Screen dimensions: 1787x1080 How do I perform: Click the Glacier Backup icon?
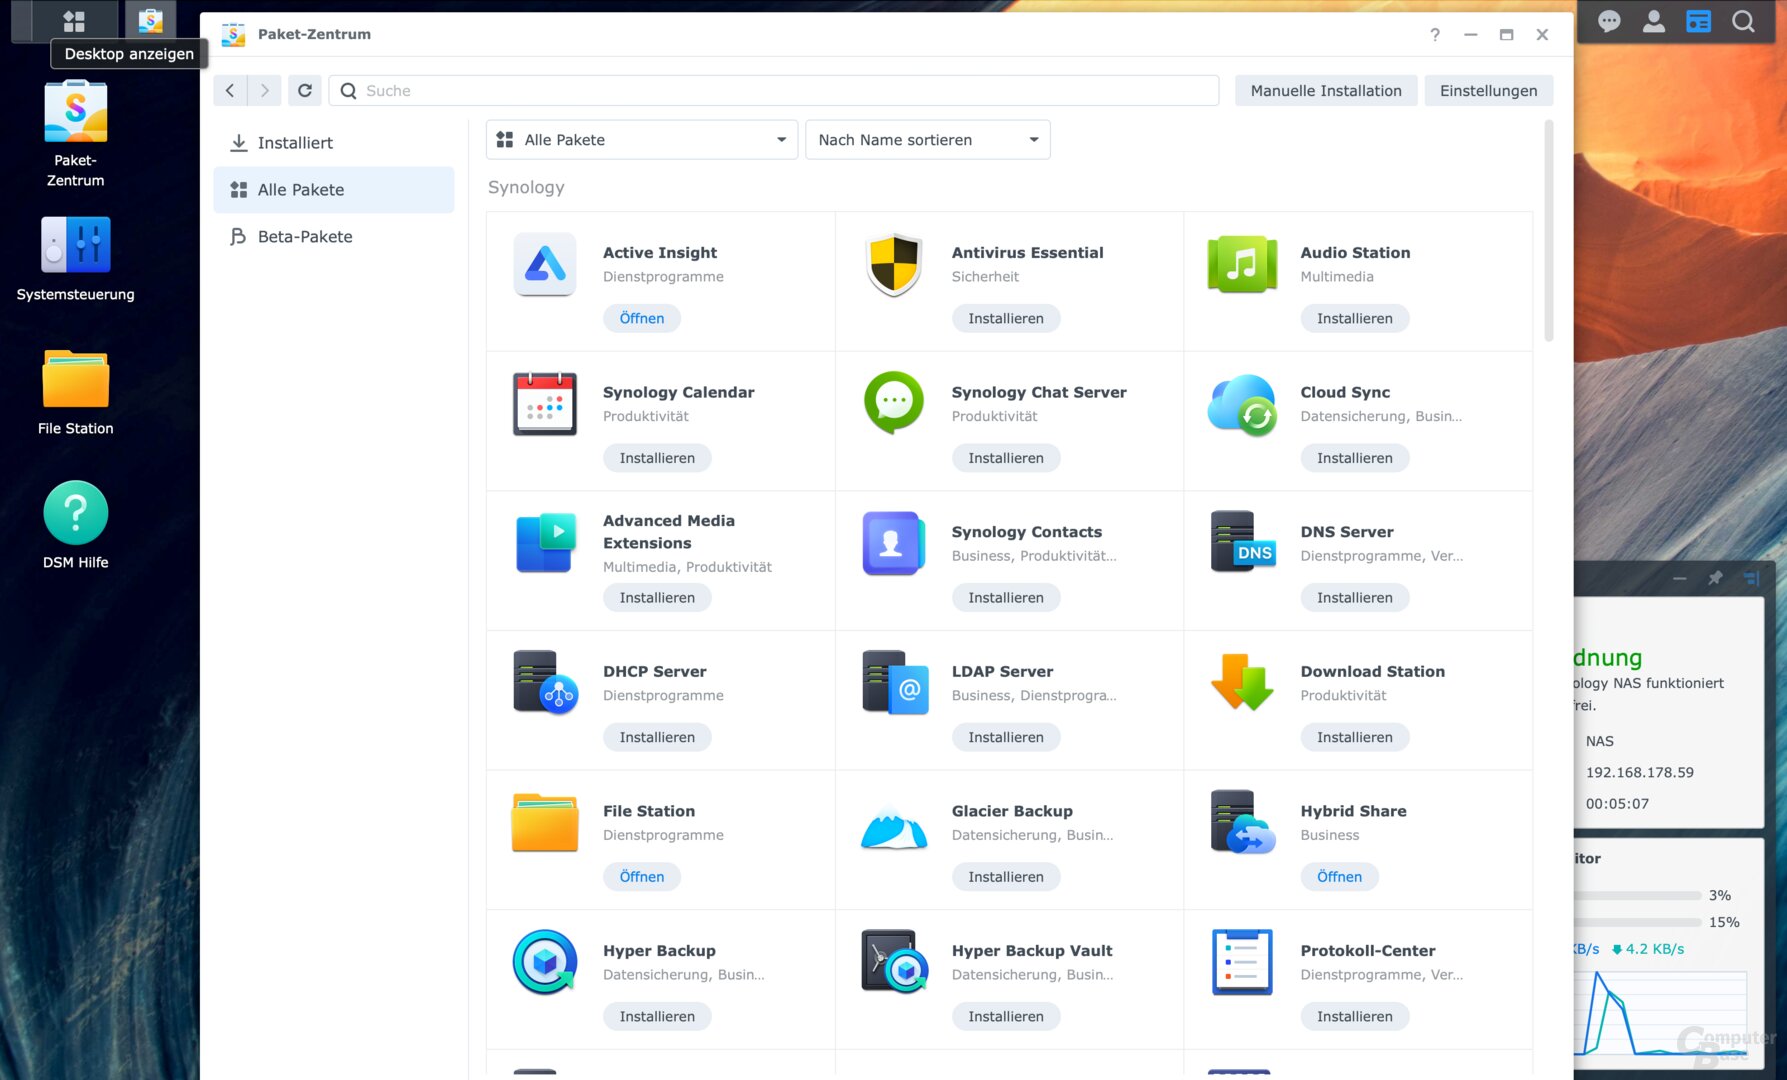point(894,826)
